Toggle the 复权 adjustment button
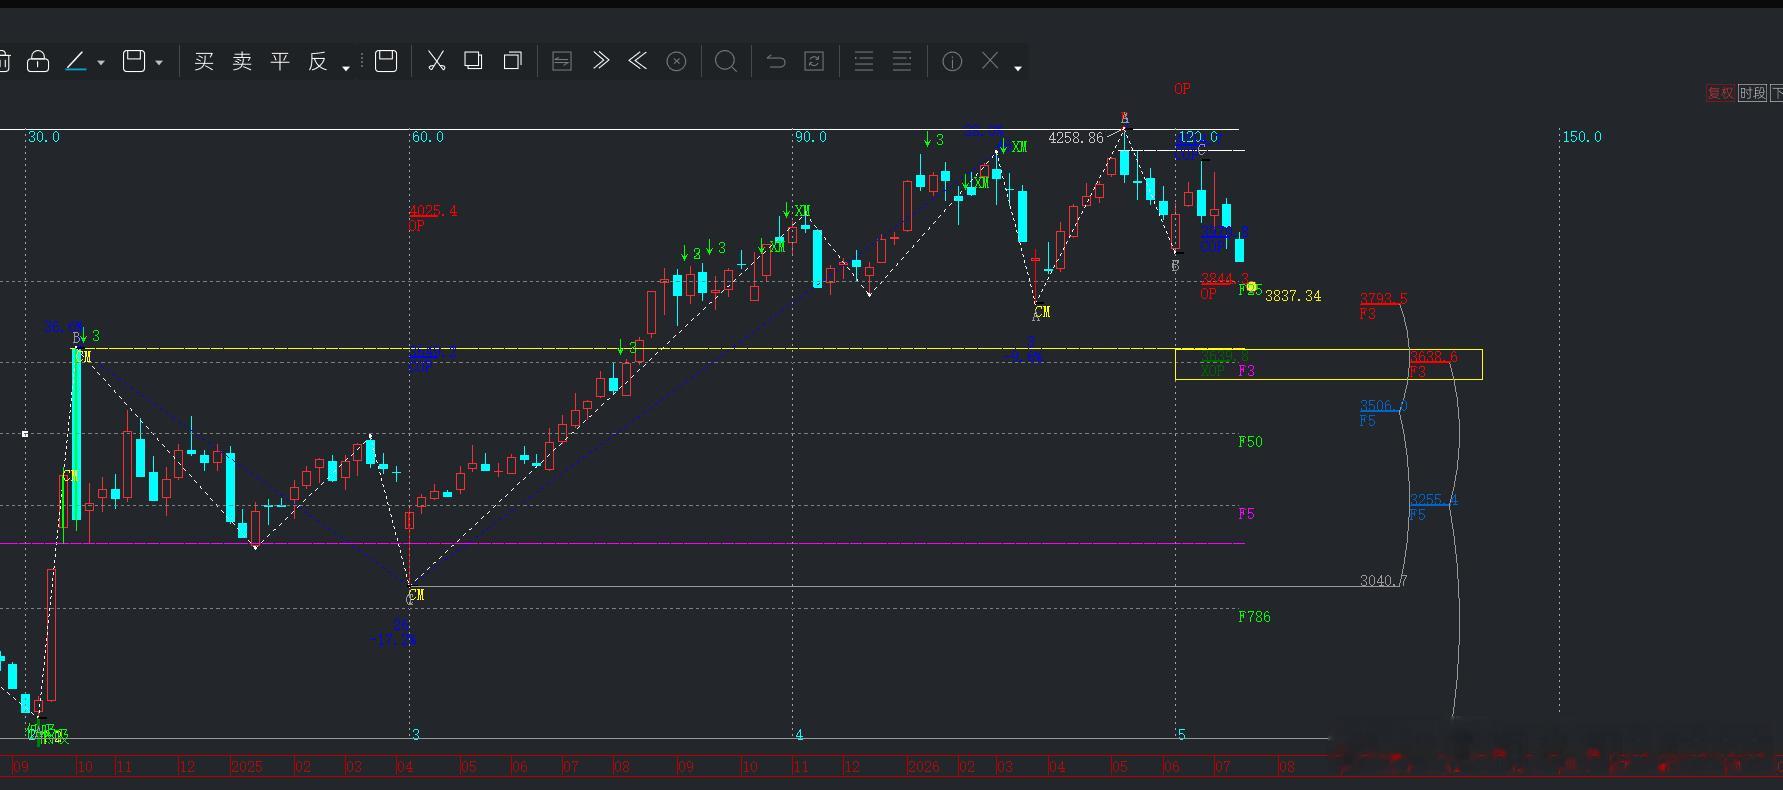The width and height of the screenshot is (1783, 790). click(x=1720, y=93)
